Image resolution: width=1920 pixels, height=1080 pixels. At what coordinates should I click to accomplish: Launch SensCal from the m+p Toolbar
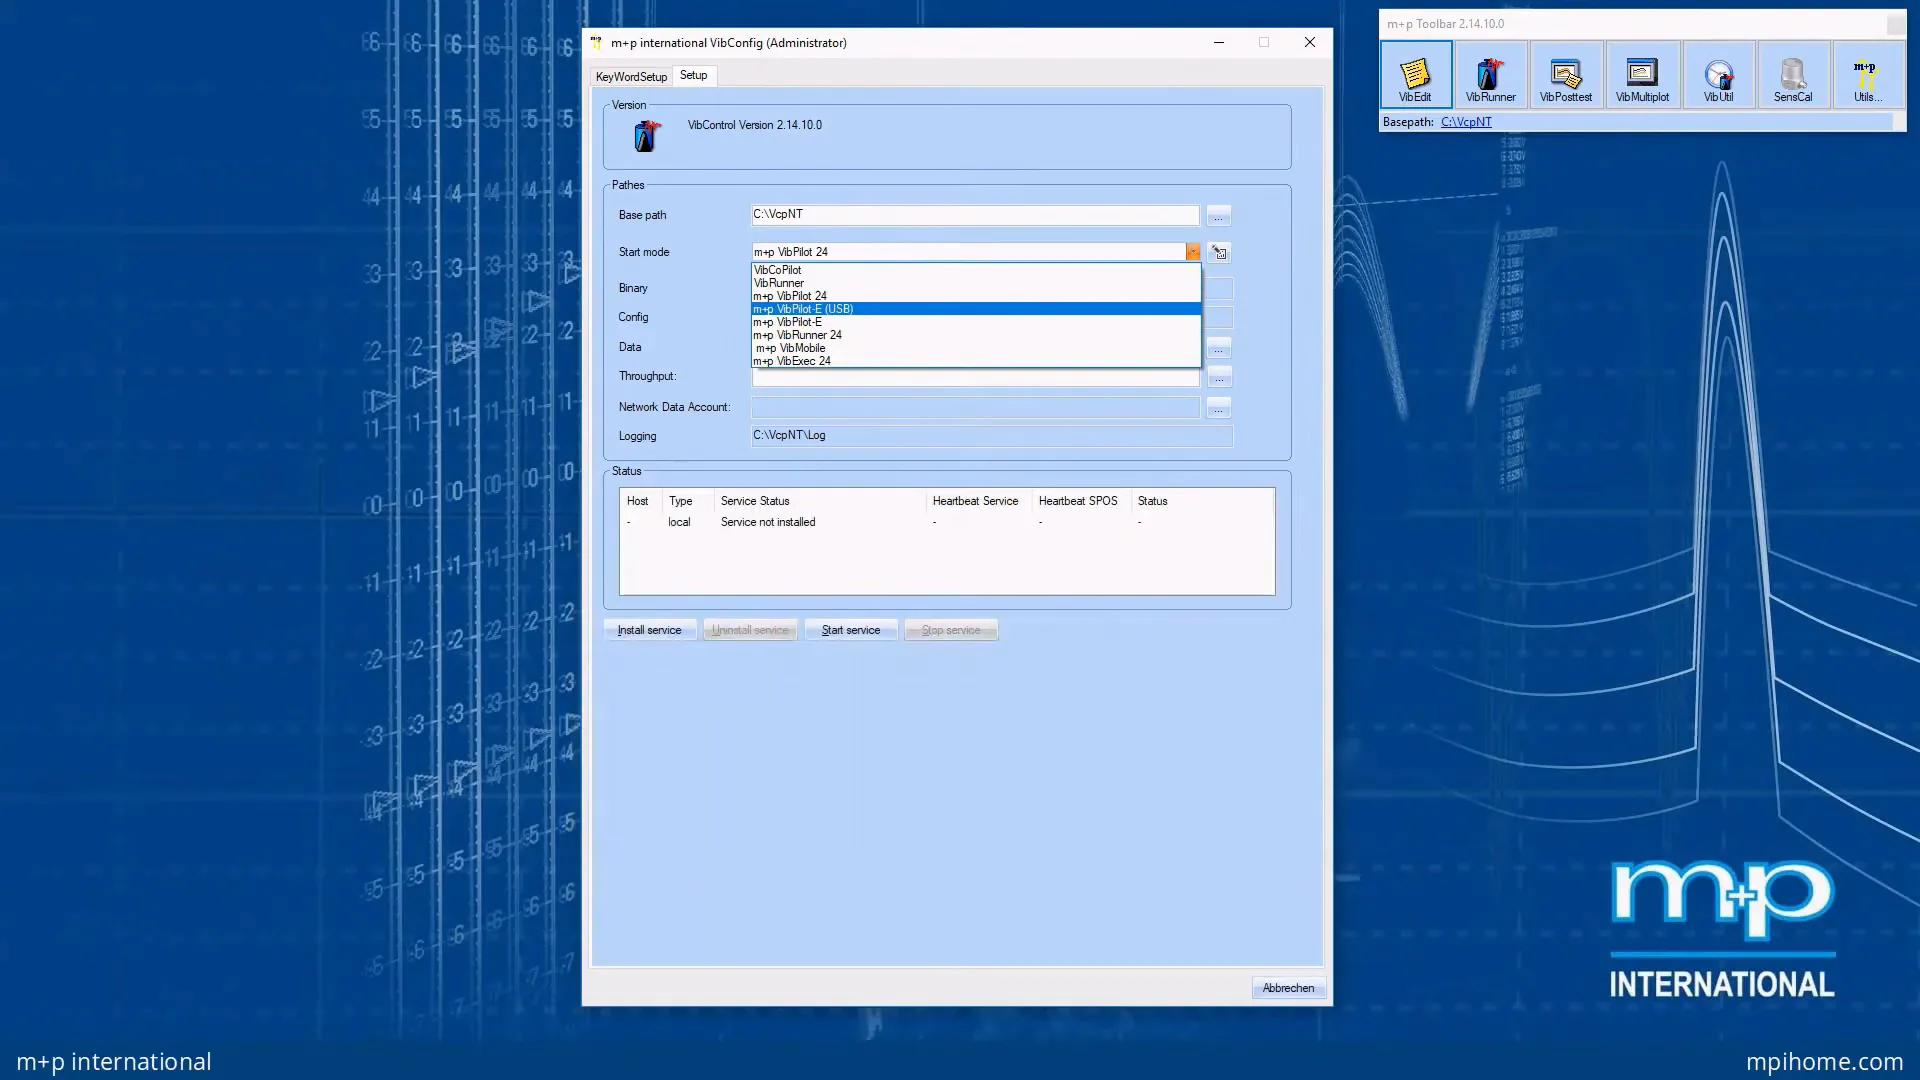[1793, 75]
